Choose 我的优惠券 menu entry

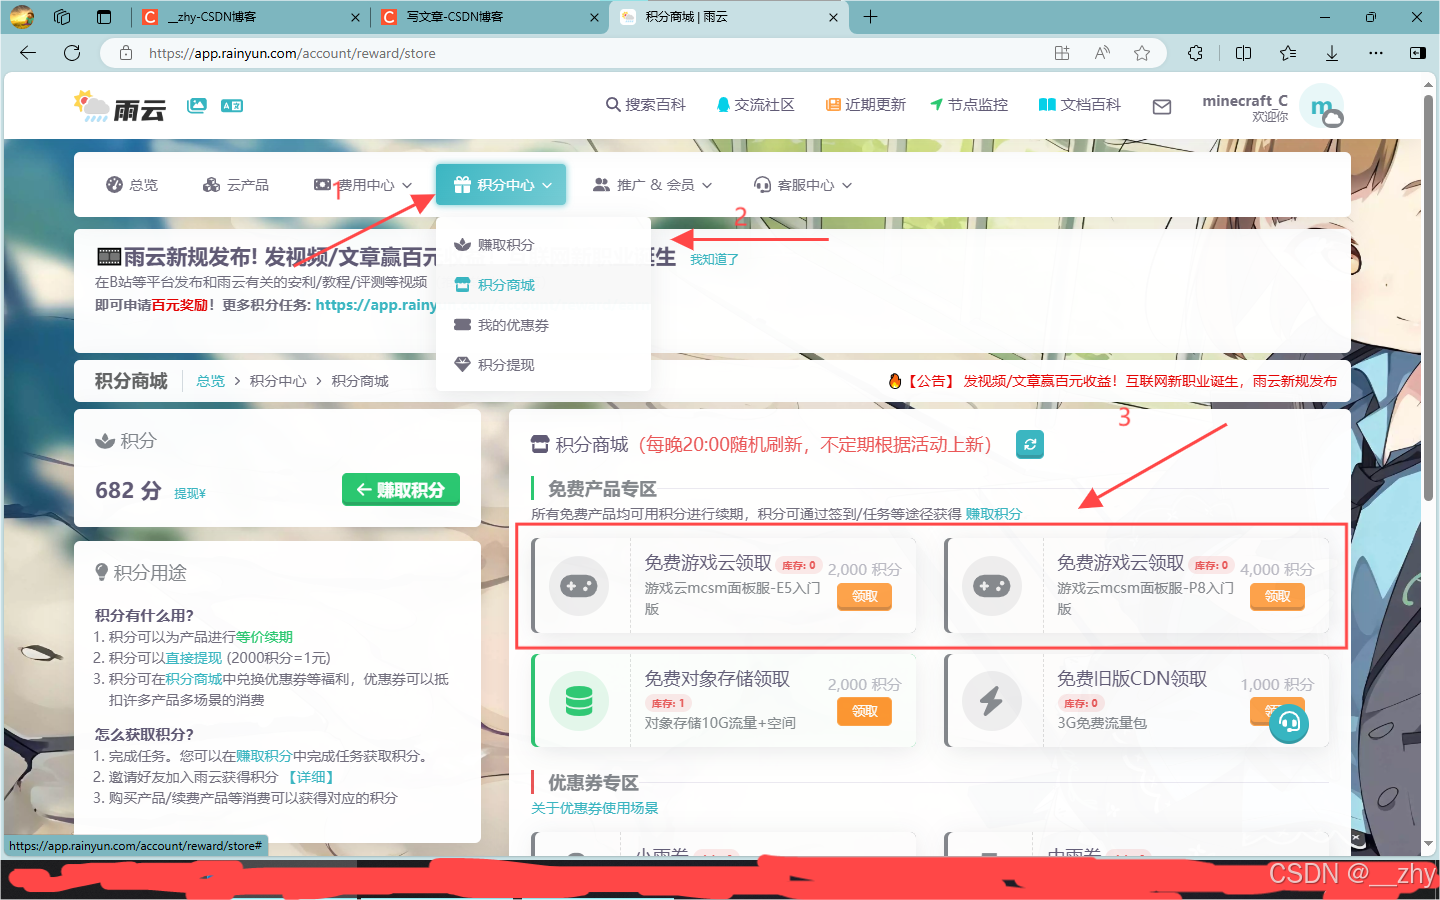click(543, 325)
